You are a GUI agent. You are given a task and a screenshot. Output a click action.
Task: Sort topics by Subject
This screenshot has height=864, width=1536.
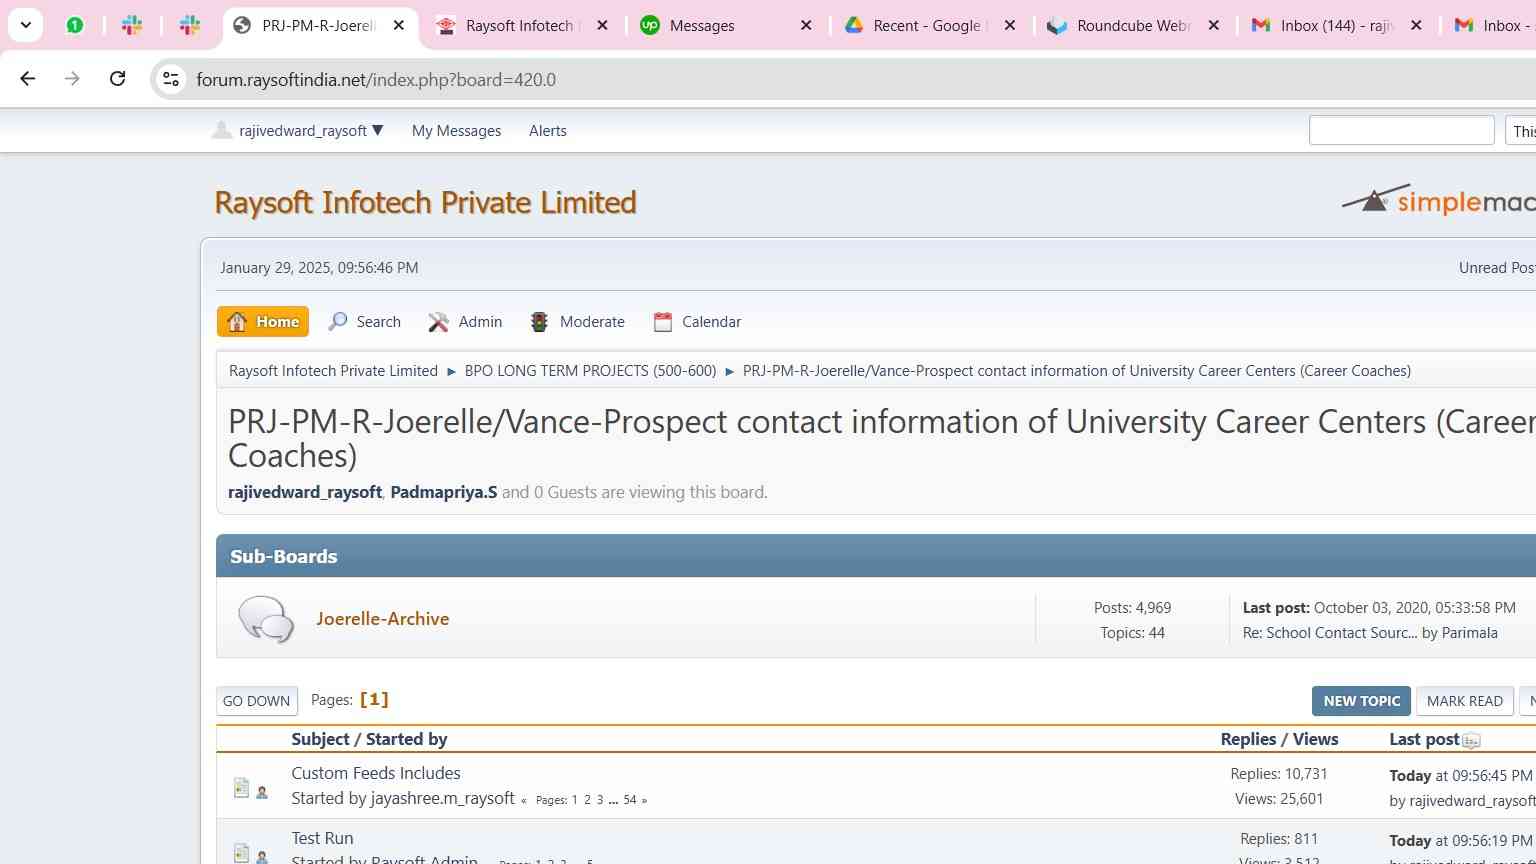coord(320,739)
